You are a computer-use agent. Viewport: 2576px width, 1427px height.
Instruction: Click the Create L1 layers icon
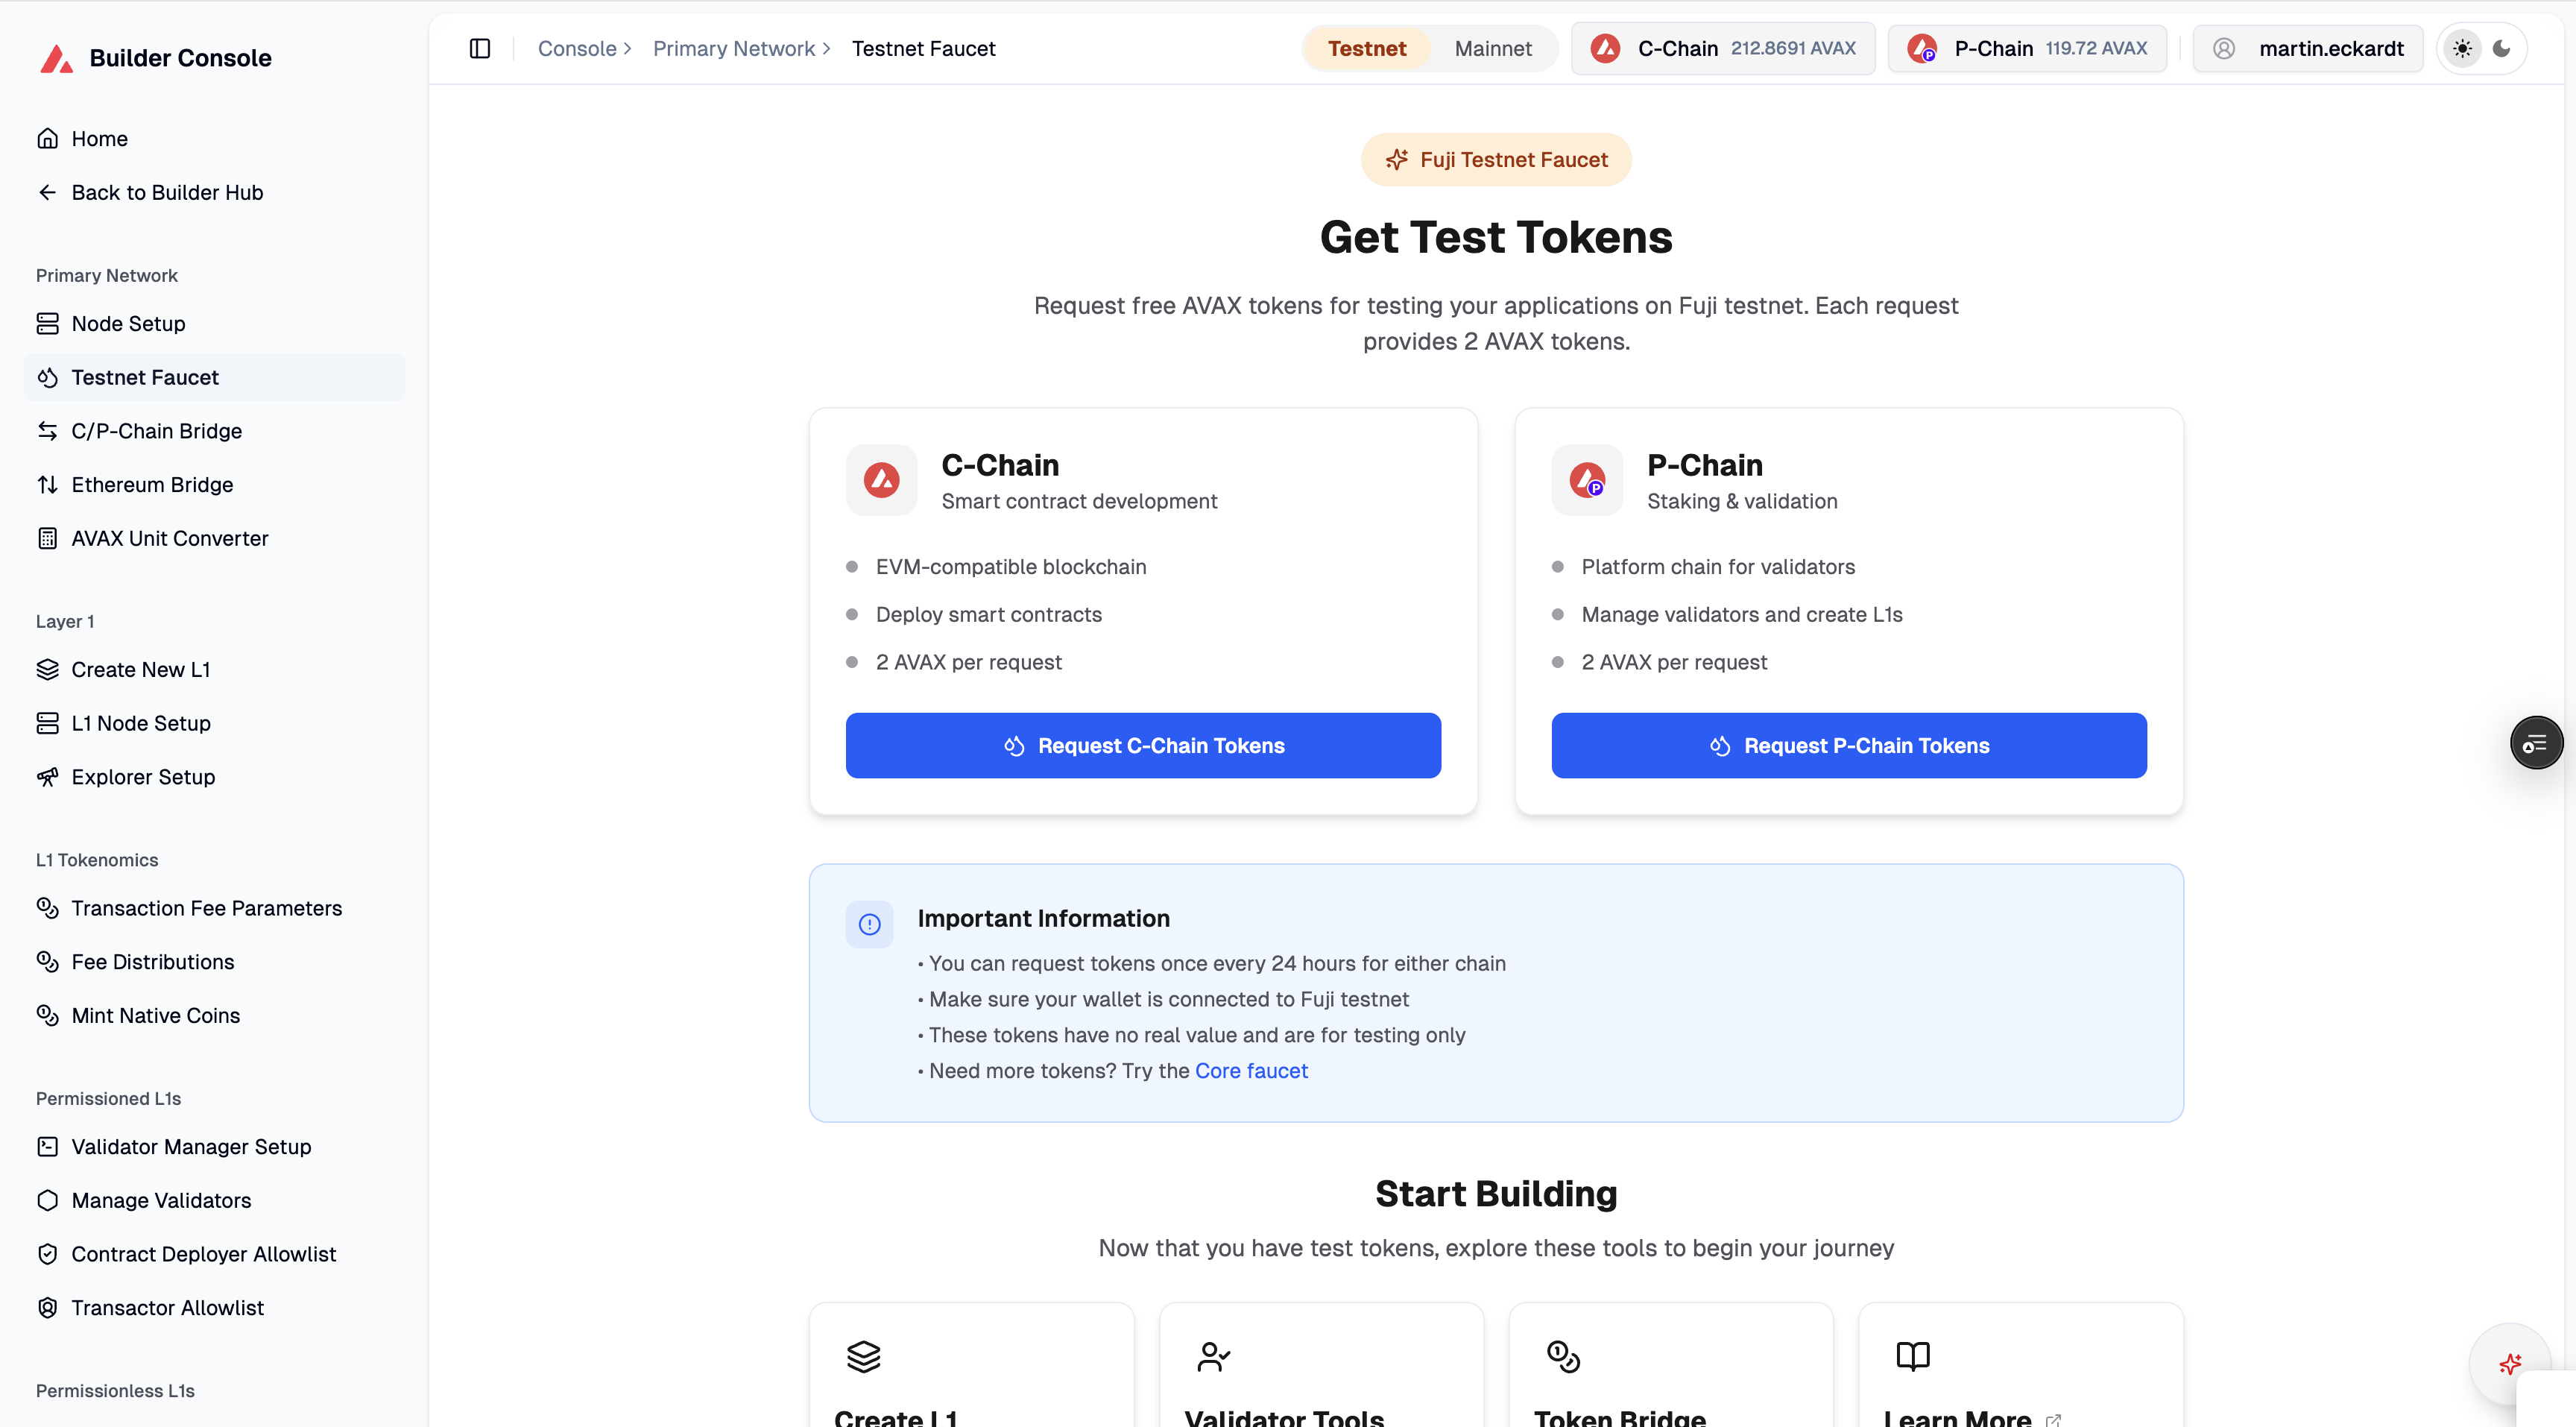(x=863, y=1356)
